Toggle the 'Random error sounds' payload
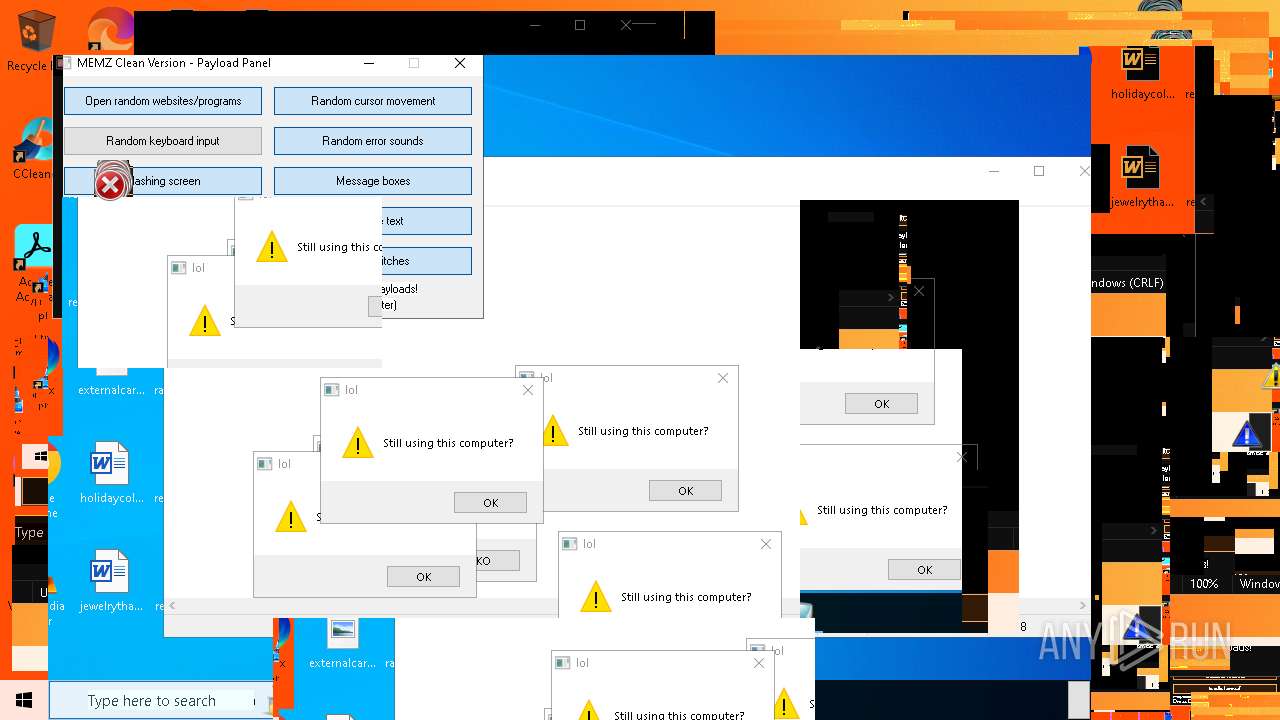The height and width of the screenshot is (720, 1280). [373, 141]
